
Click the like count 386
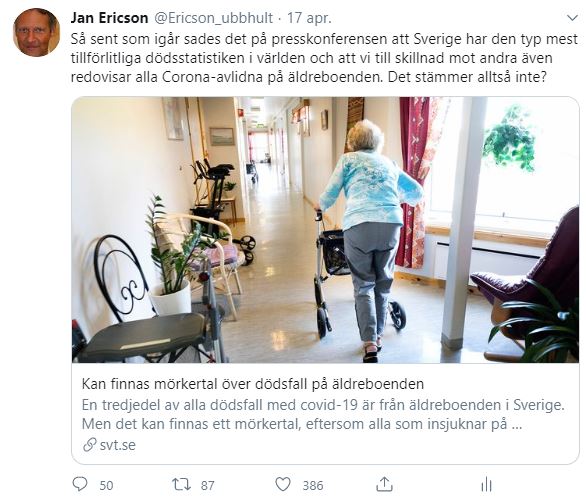313,485
